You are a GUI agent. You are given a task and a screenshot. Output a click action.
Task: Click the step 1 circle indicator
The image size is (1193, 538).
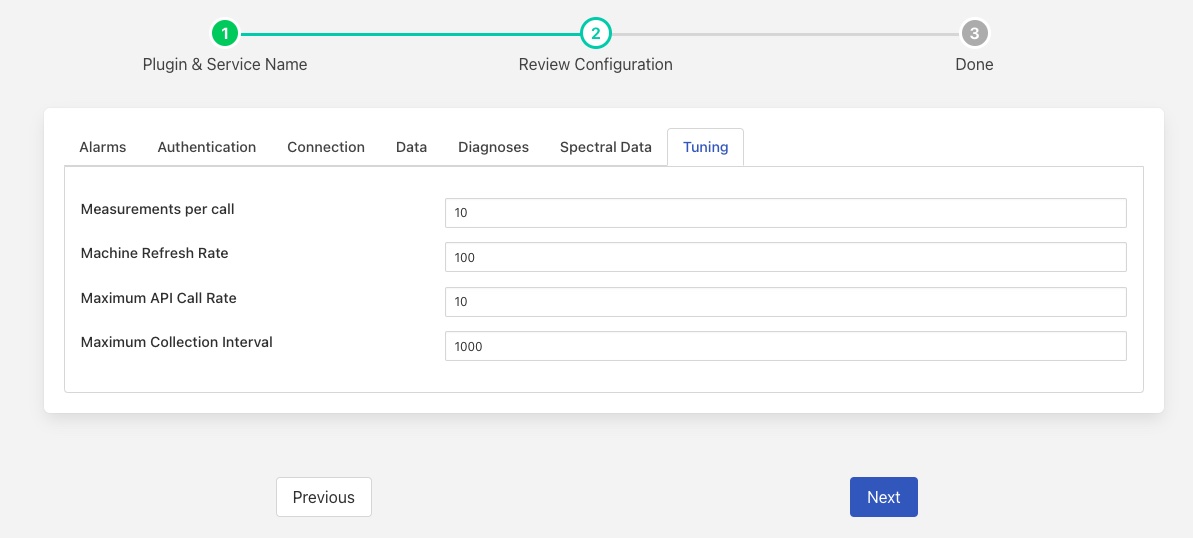[x=225, y=33]
